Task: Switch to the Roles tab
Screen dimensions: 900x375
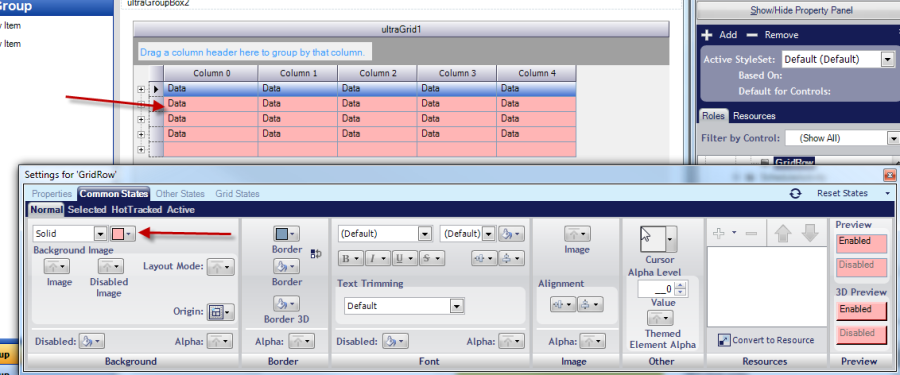Action: point(713,115)
